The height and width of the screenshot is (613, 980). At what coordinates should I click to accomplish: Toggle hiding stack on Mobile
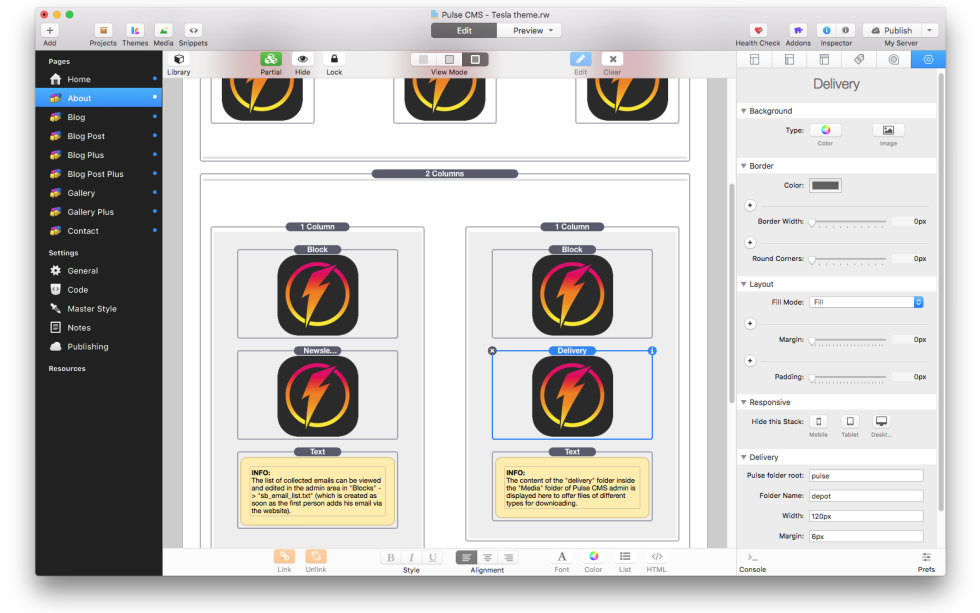818,421
